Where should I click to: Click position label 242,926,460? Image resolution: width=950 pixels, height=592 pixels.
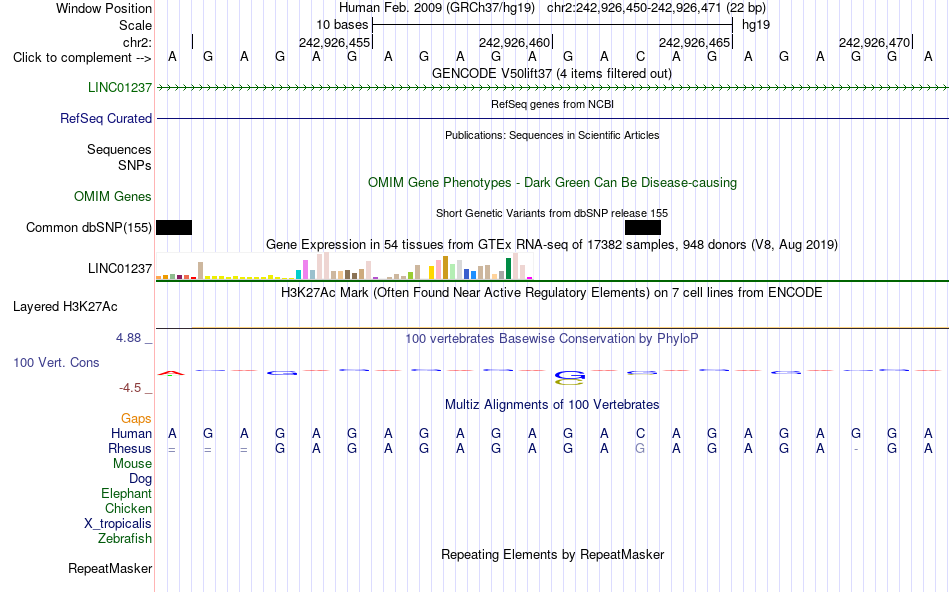click(x=514, y=42)
